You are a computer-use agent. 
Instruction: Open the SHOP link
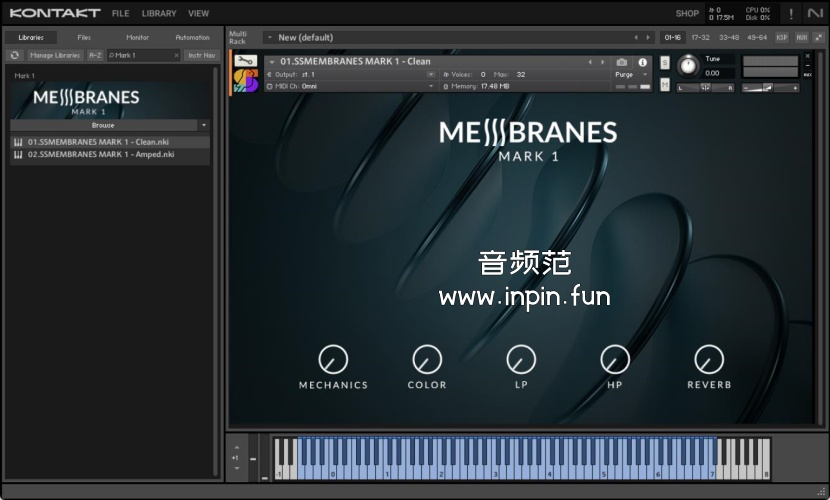click(687, 14)
